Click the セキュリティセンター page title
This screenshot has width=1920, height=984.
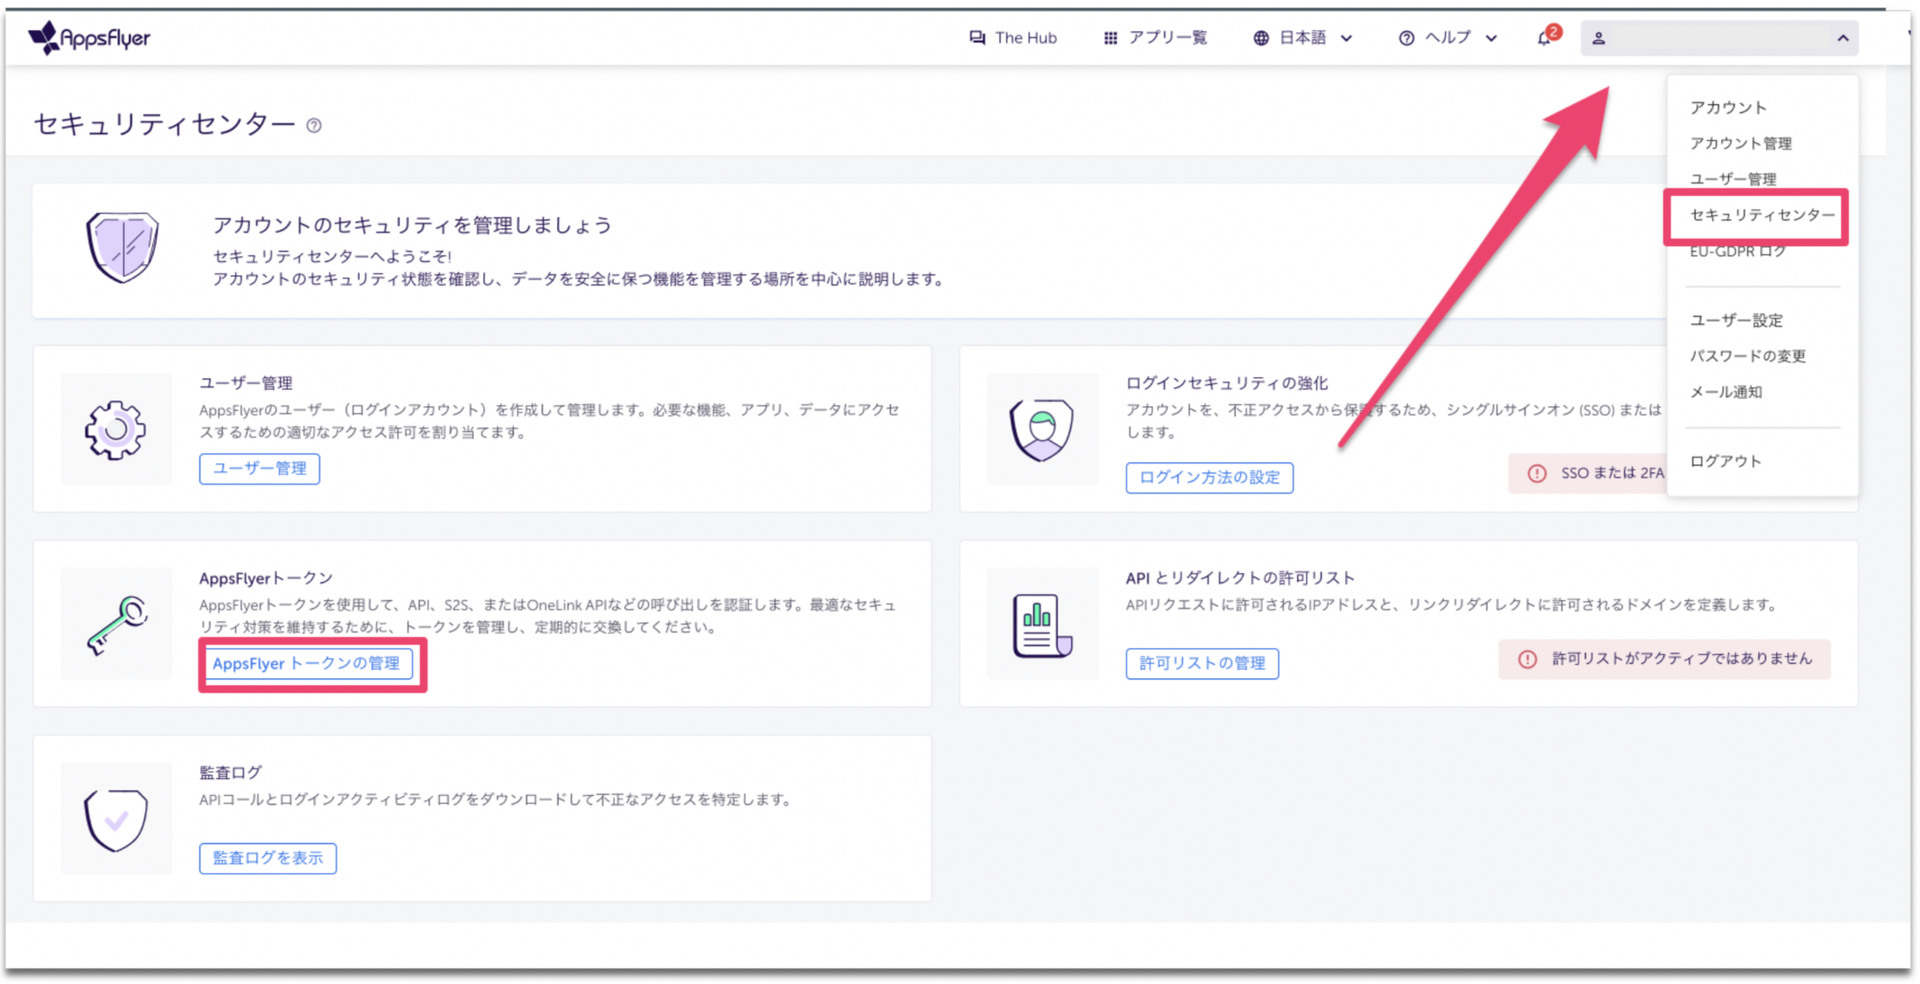165,124
